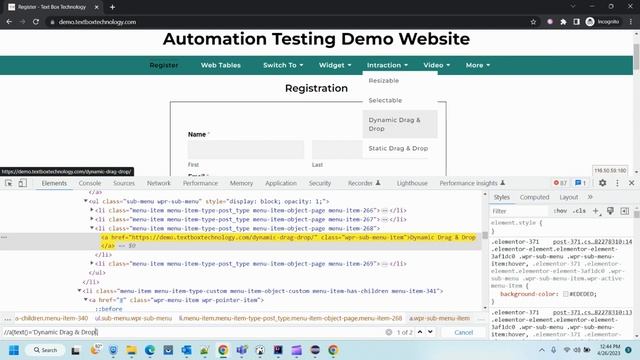The height and width of the screenshot is (360, 640).
Task: Open DevTools settings gear
Action: pos(602,183)
